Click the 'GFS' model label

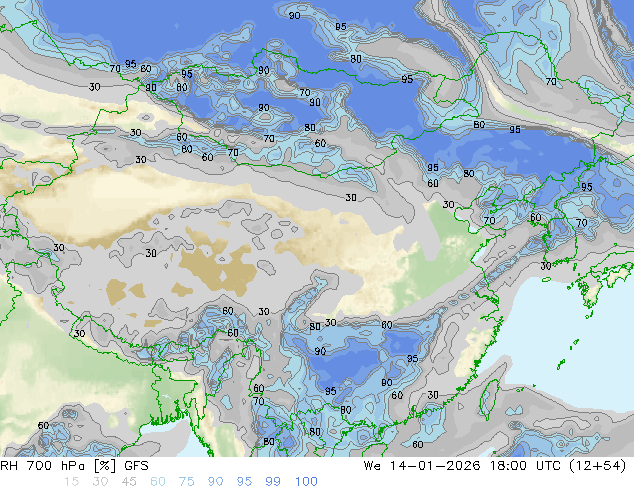136,466
